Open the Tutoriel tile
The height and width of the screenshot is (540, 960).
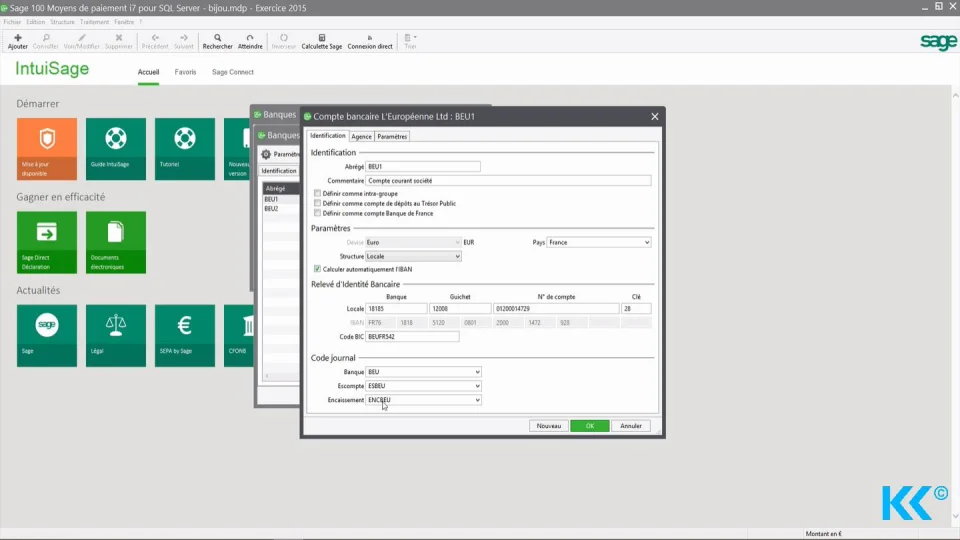click(x=185, y=149)
